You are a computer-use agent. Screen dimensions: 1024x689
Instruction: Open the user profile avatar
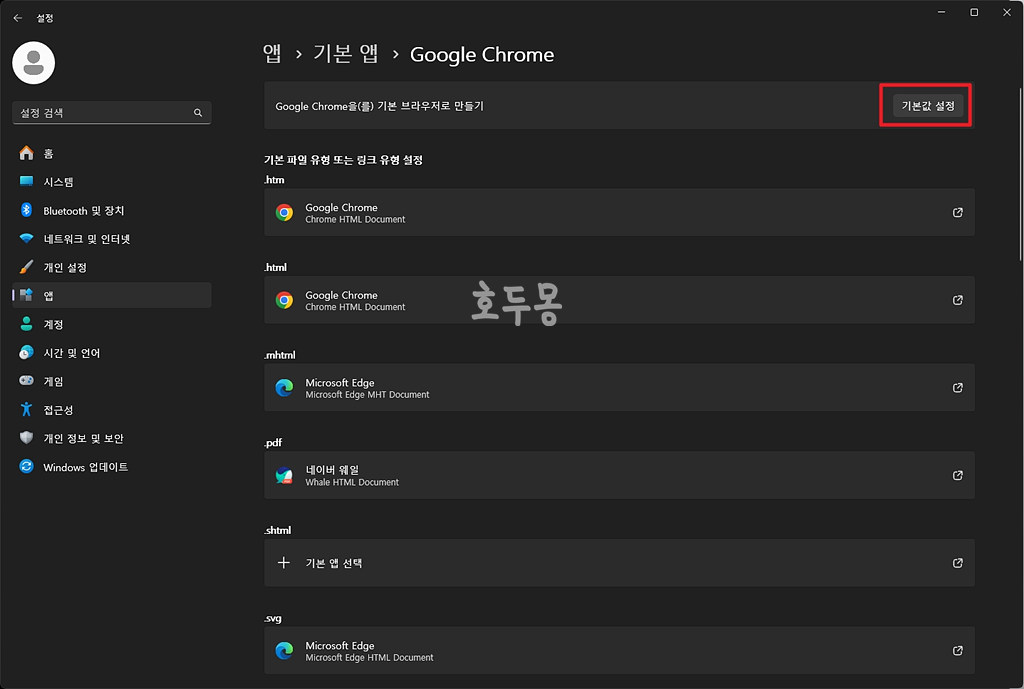(33, 63)
